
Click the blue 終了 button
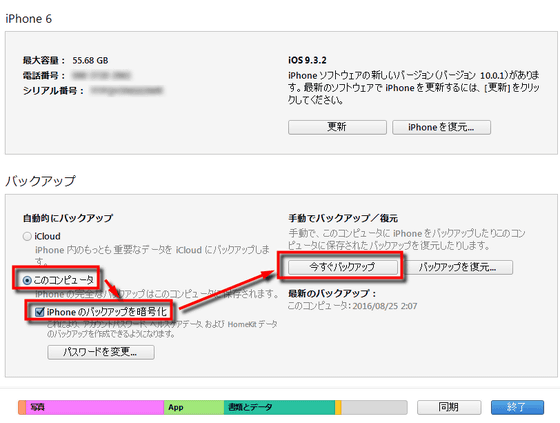click(517, 407)
